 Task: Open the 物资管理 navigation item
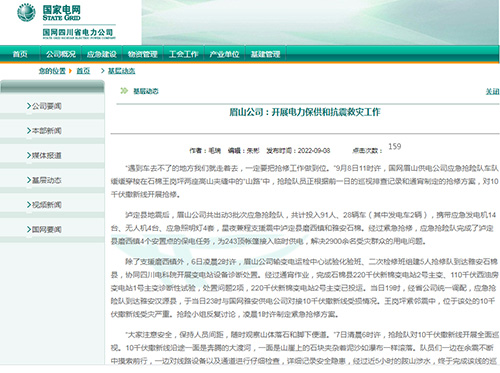[143, 54]
